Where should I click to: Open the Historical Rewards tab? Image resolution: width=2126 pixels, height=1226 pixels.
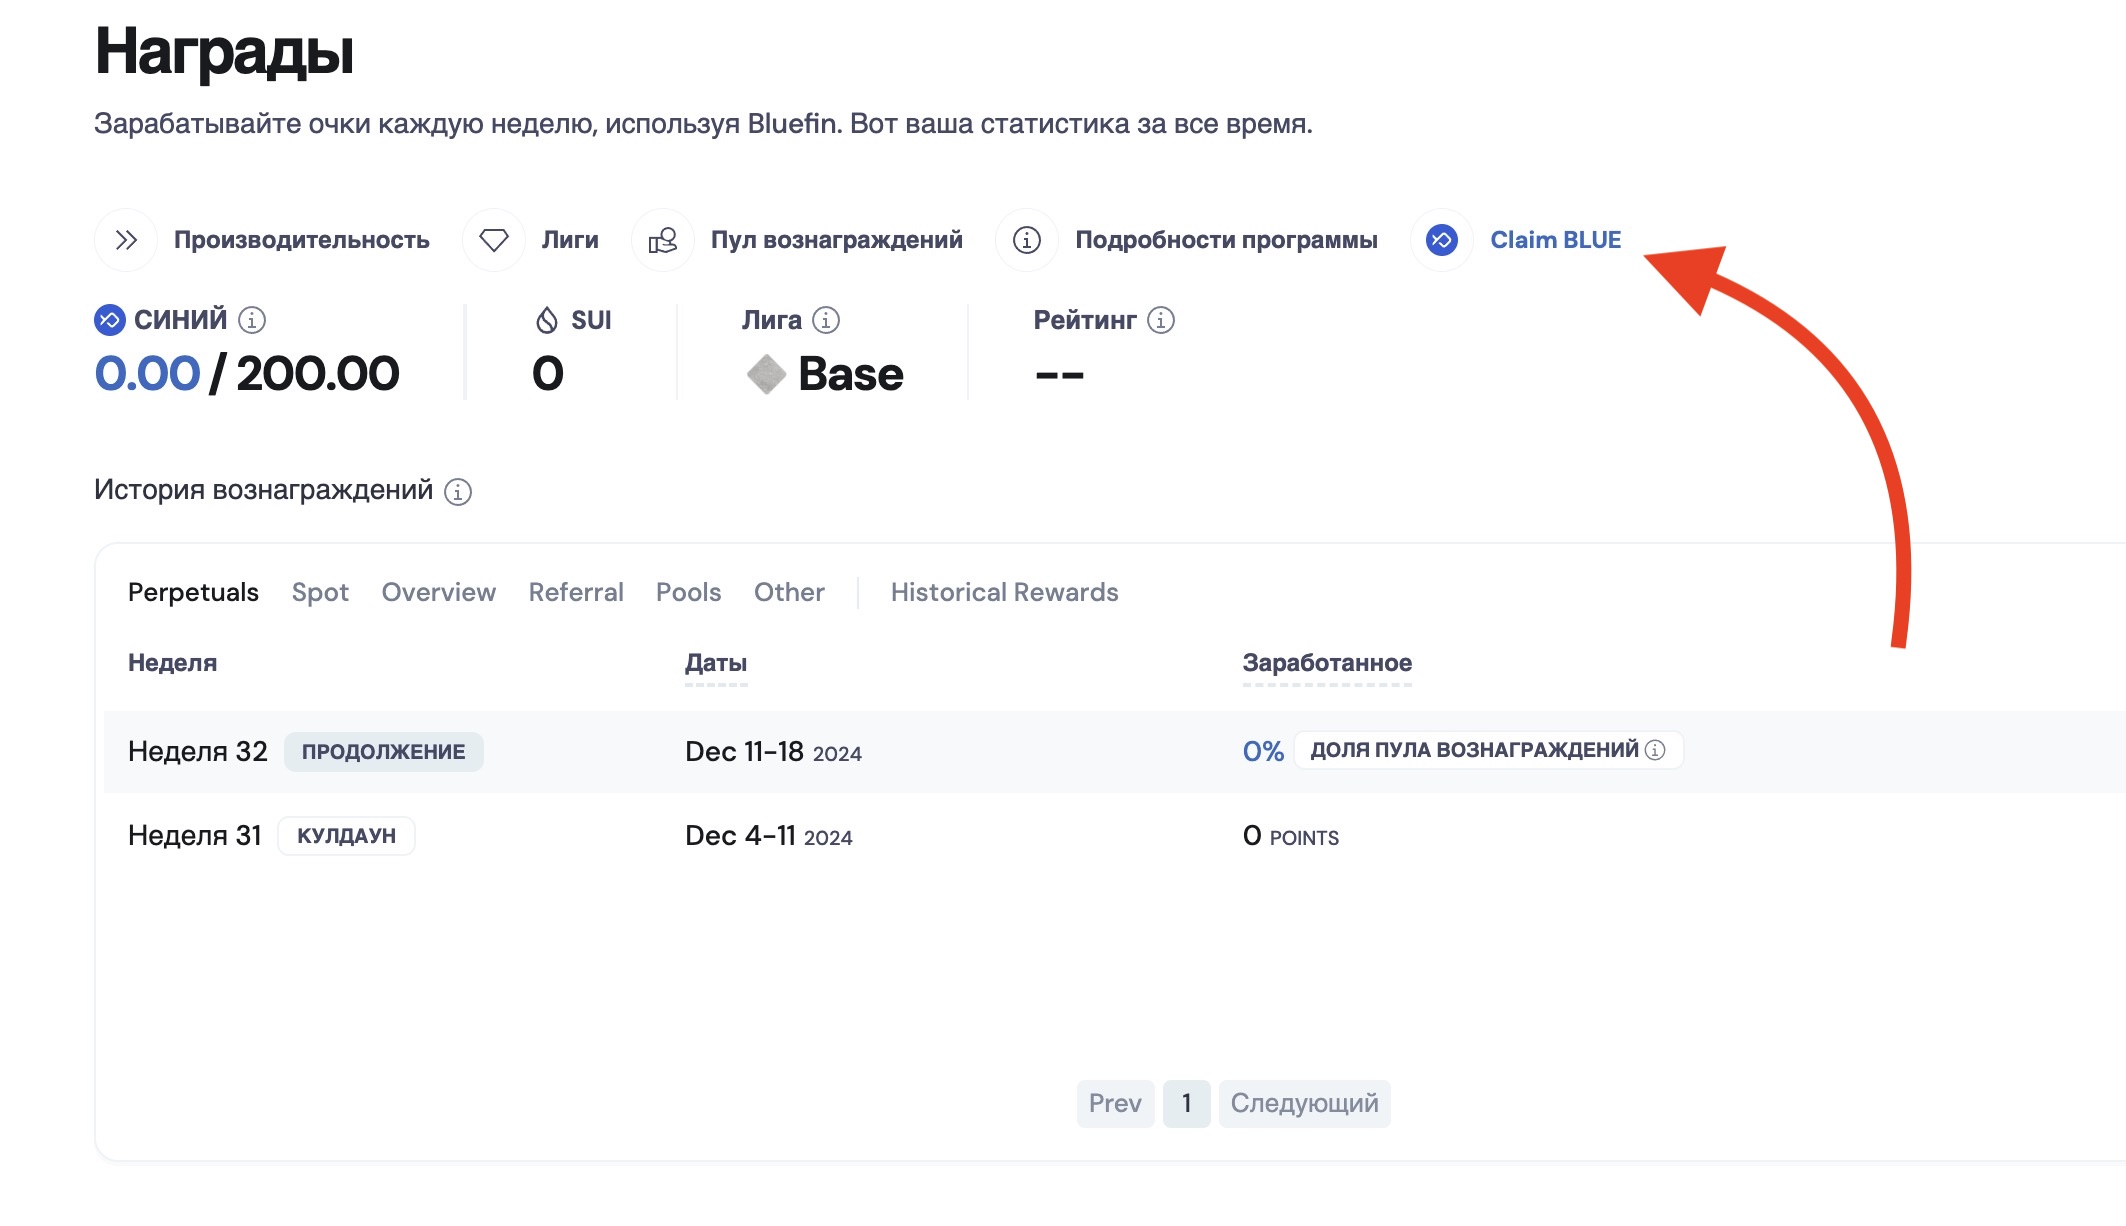coord(1004,592)
